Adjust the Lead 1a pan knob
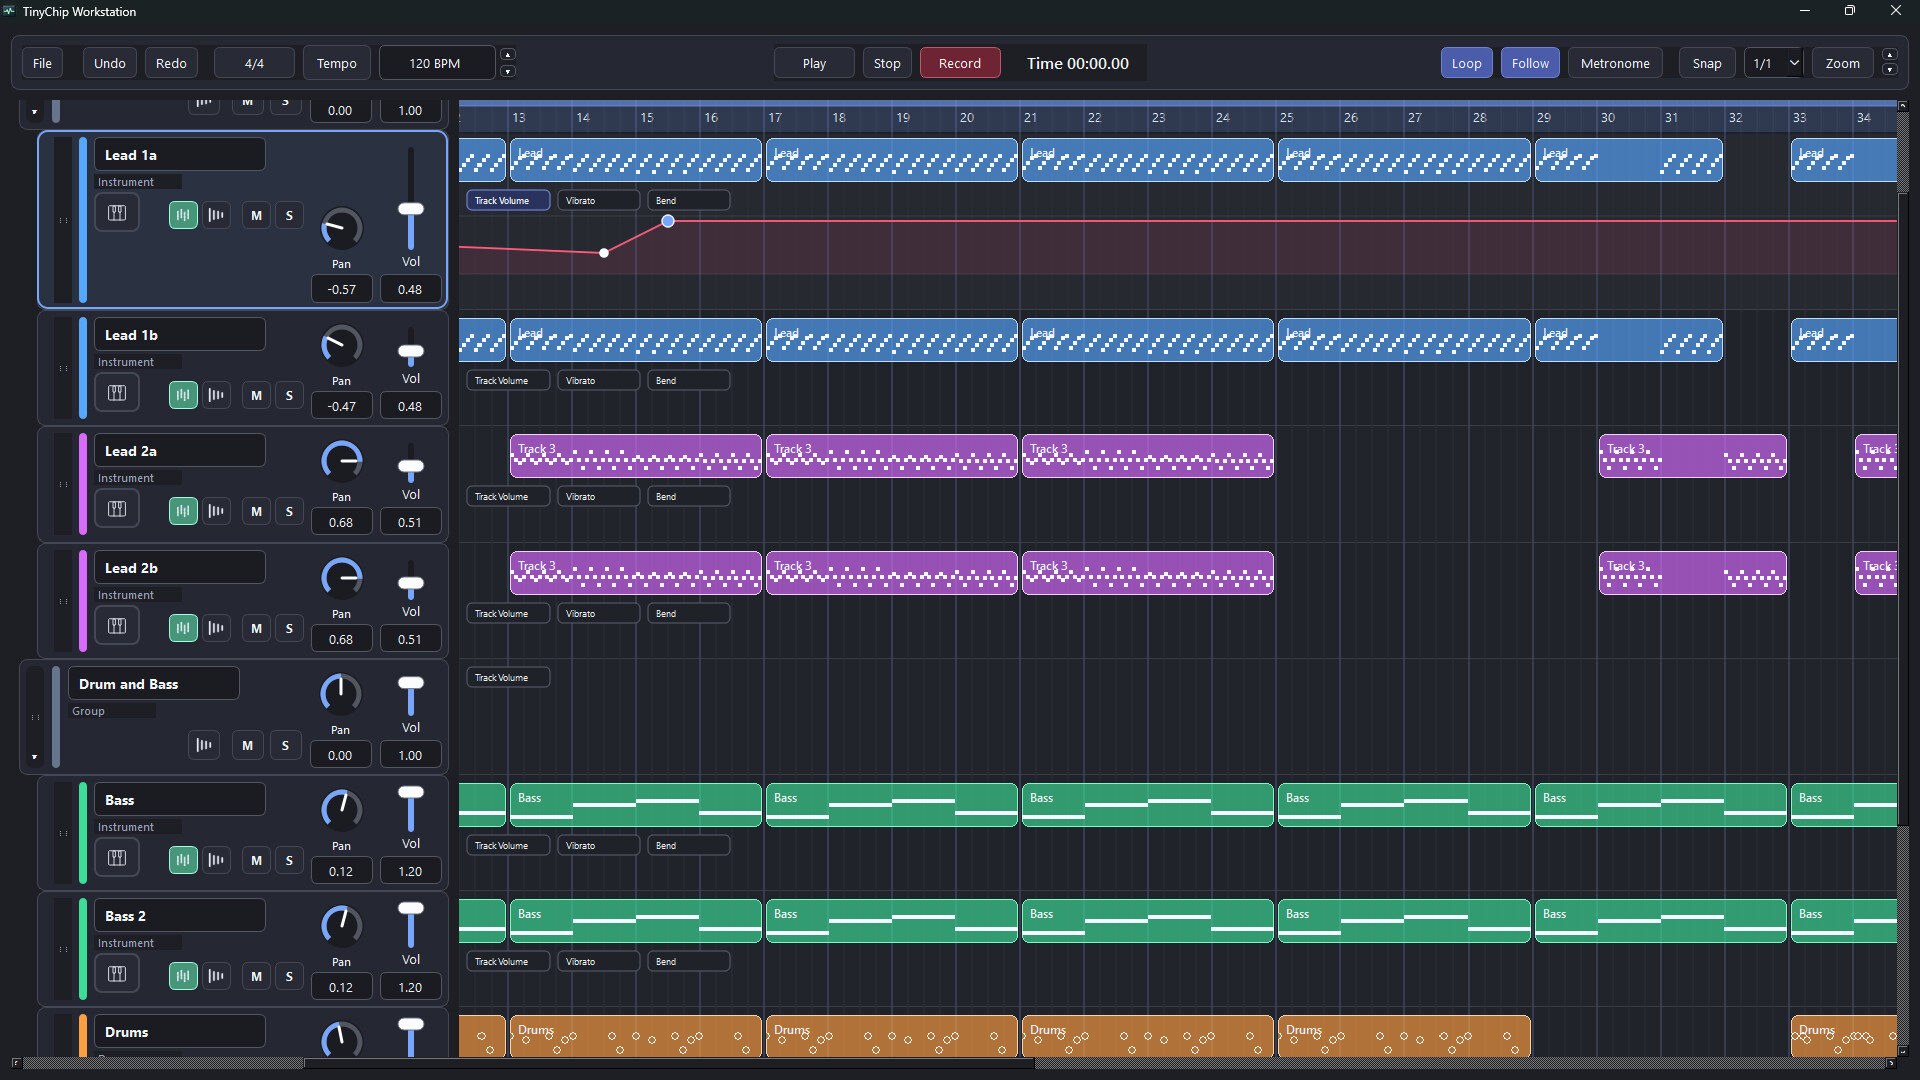This screenshot has width=1920, height=1080. click(341, 228)
